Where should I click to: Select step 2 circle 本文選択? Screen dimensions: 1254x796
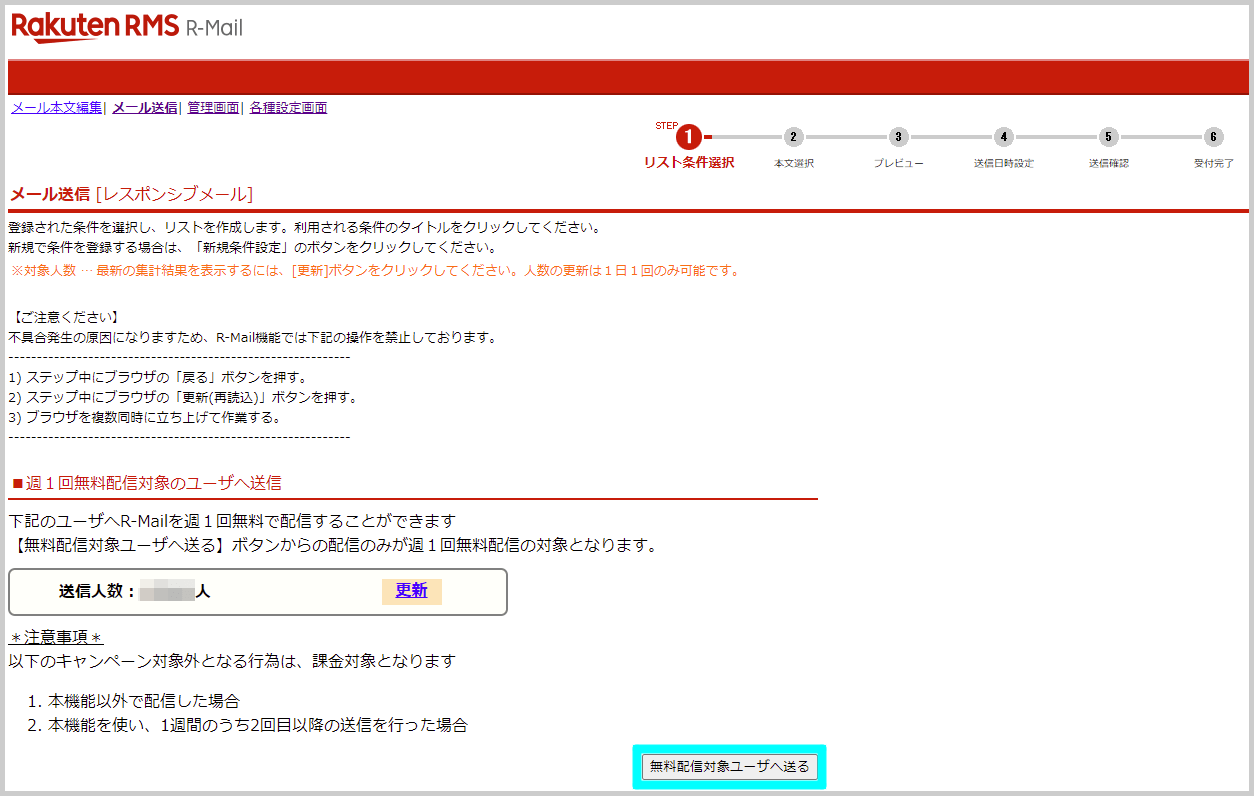(x=793, y=137)
